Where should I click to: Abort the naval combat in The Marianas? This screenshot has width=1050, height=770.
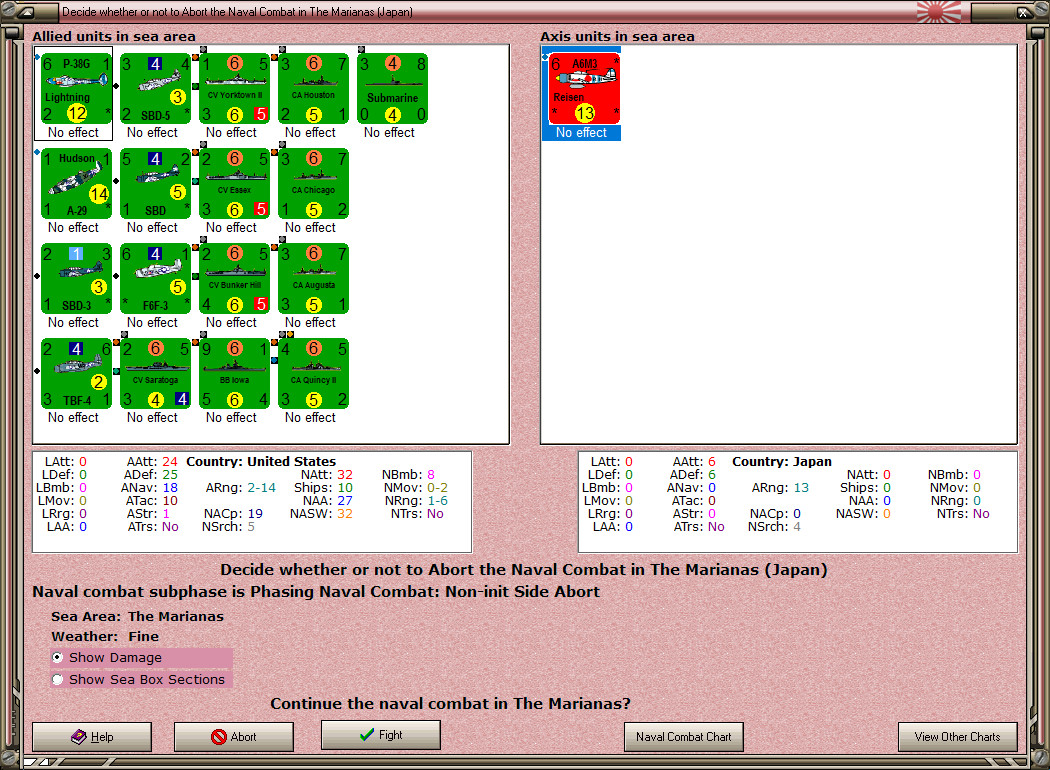click(x=234, y=737)
